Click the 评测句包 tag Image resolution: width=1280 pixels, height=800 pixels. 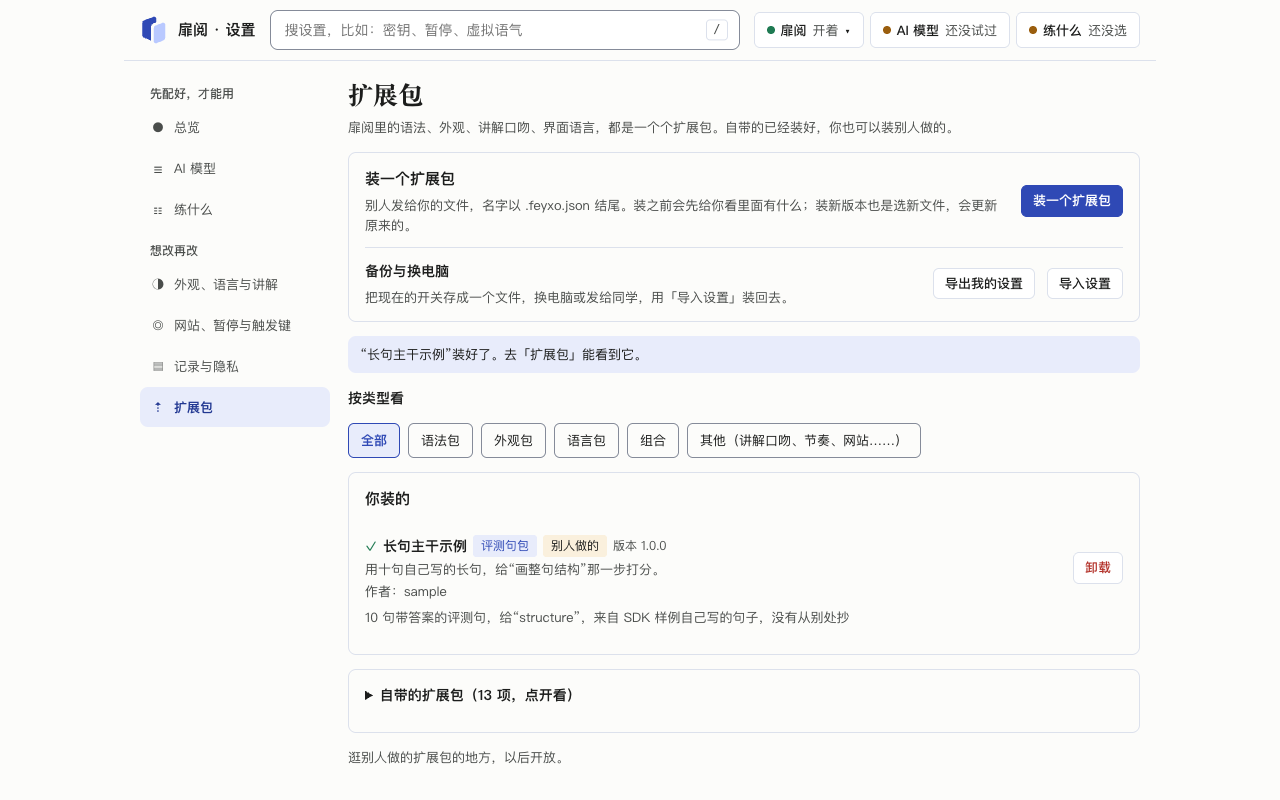click(x=505, y=546)
